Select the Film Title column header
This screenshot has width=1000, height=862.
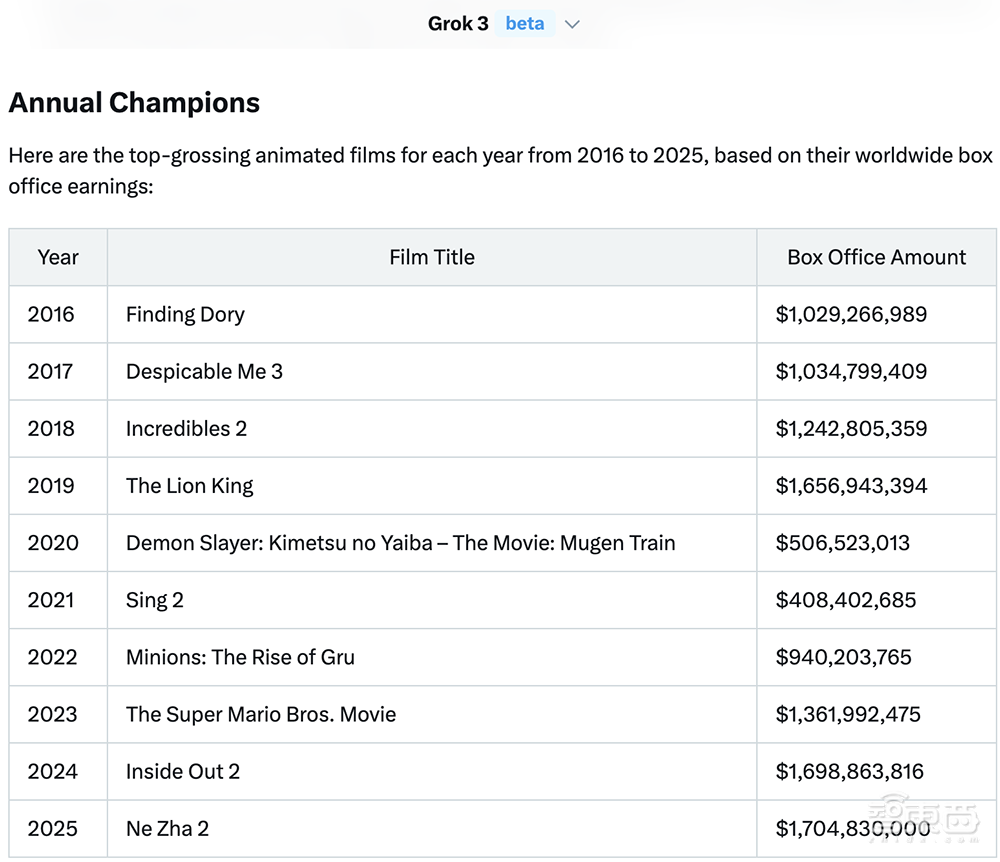(432, 257)
